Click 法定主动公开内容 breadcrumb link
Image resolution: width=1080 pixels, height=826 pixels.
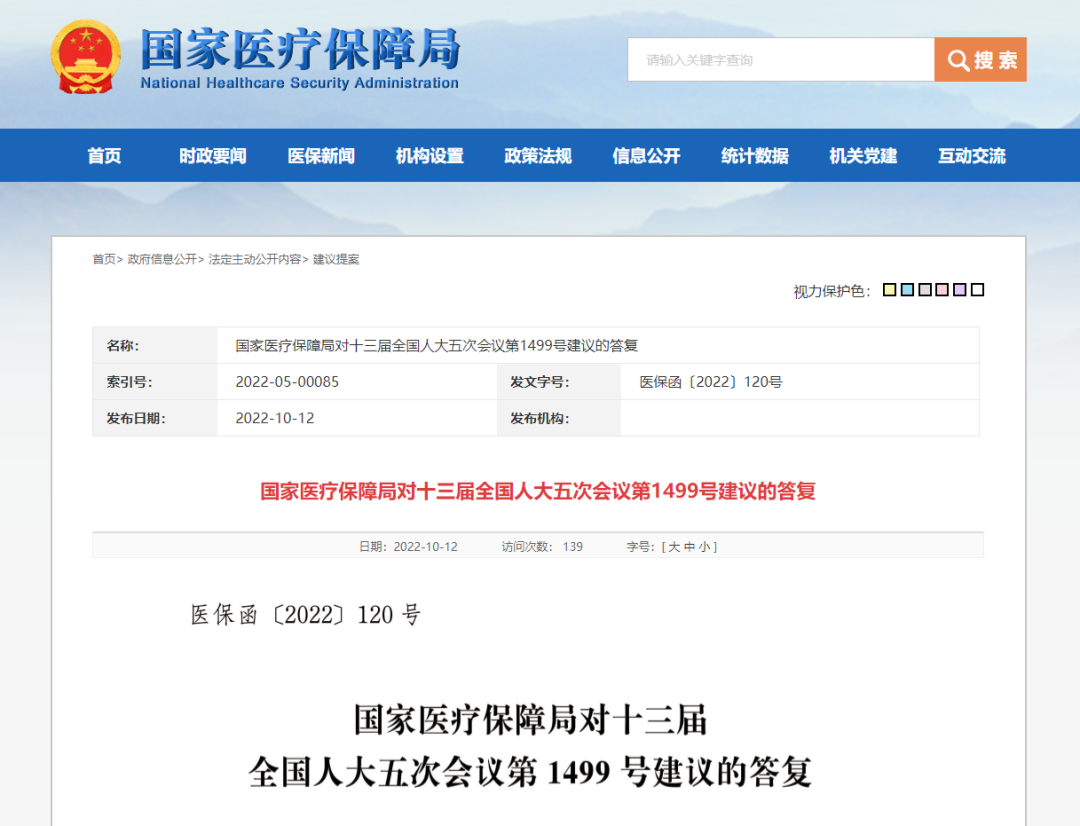[254, 259]
